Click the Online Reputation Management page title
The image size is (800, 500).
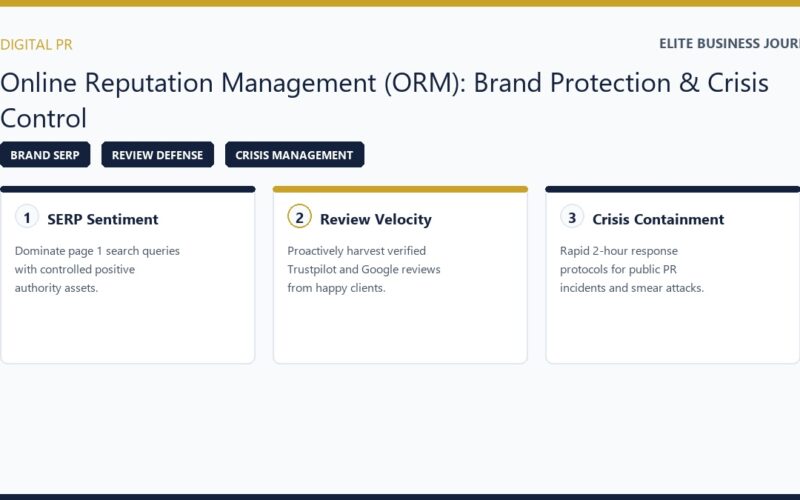point(384,100)
